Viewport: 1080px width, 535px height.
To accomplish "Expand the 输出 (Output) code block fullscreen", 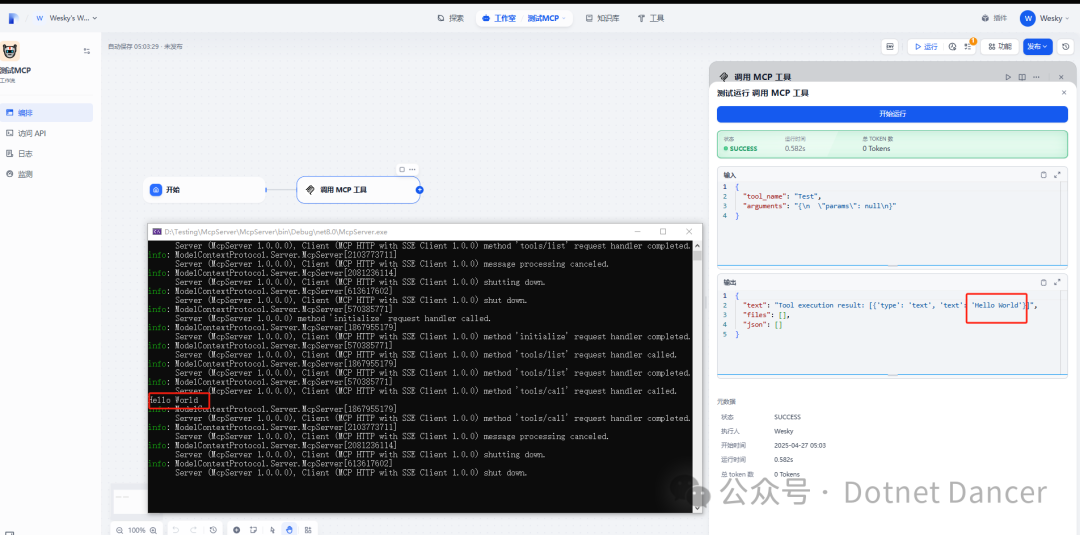I will [x=1057, y=282].
